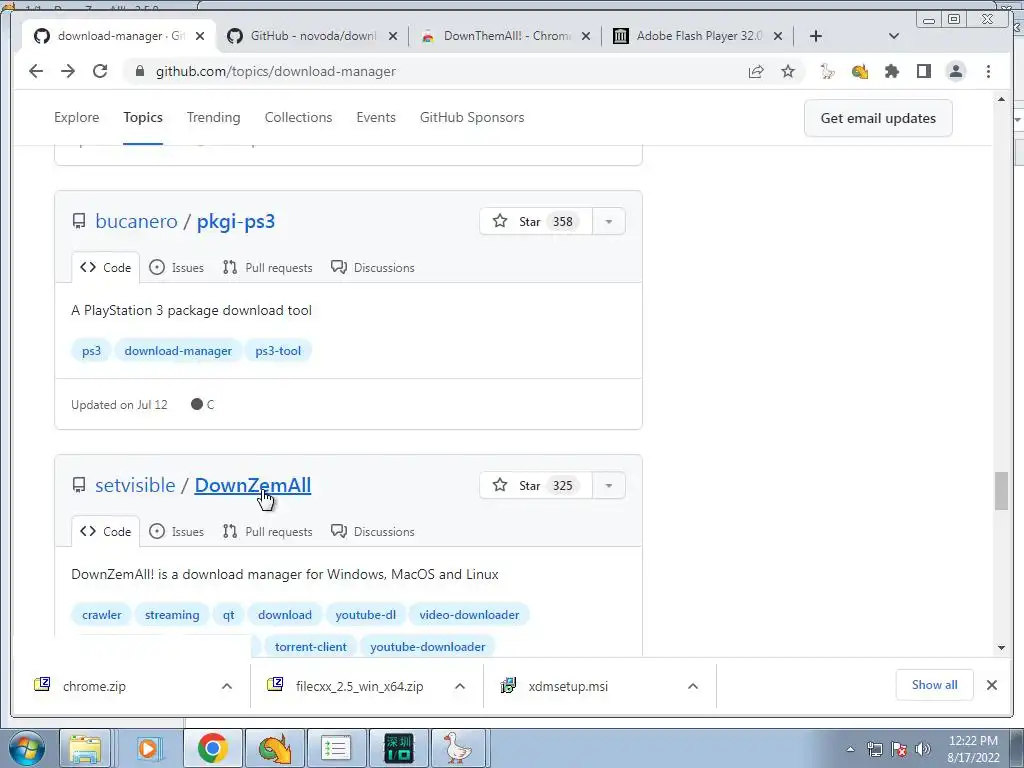The height and width of the screenshot is (768, 1024).
Task: Open the GitHub Sponsors navigation item
Action: [x=472, y=118]
